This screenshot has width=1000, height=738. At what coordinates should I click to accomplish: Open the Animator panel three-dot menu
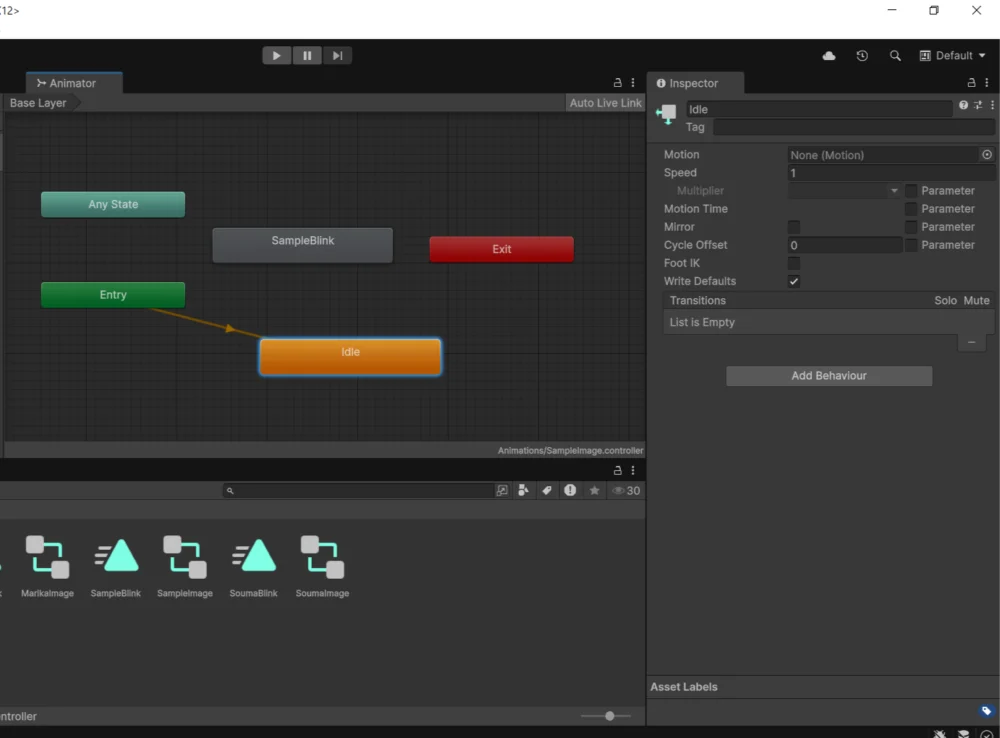tap(633, 83)
